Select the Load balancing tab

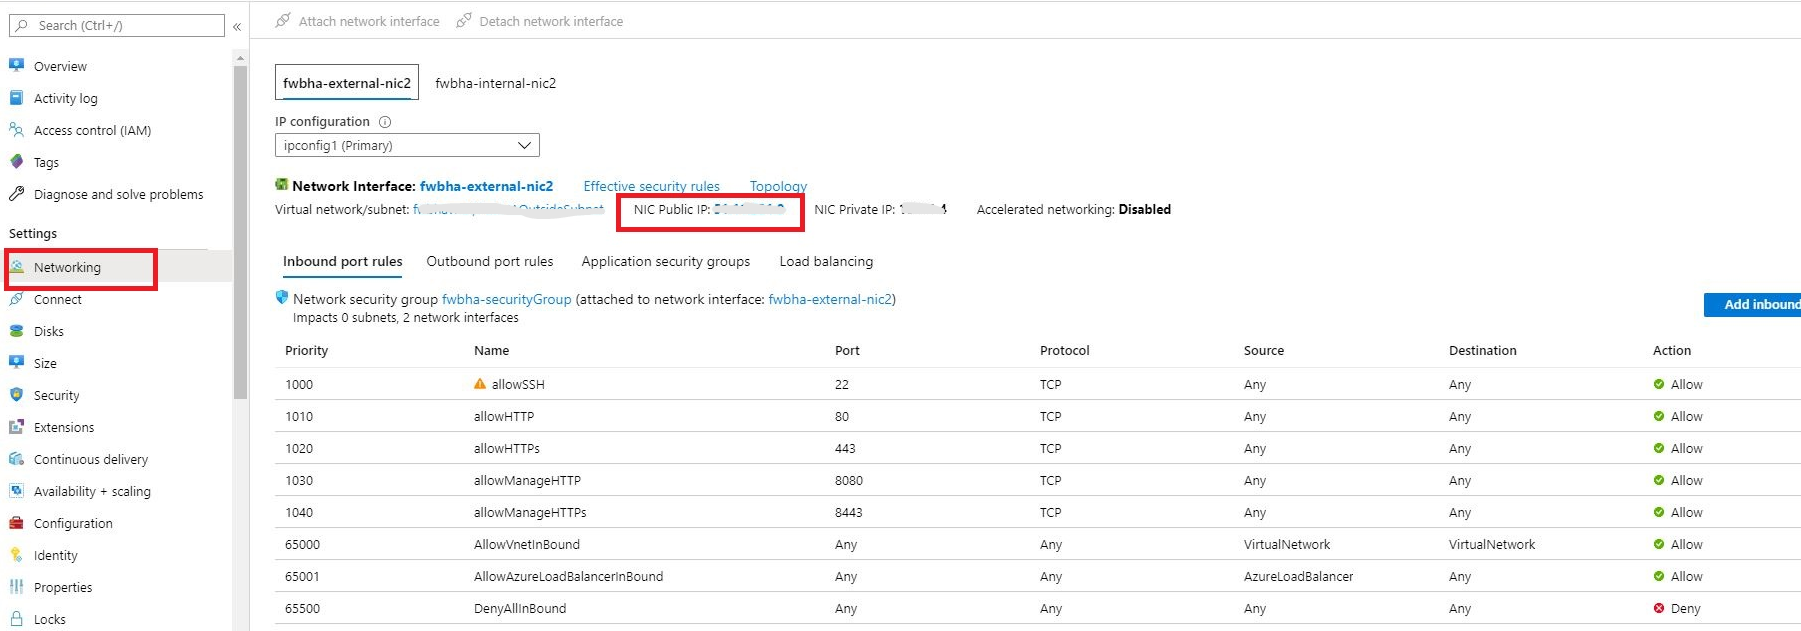click(826, 262)
